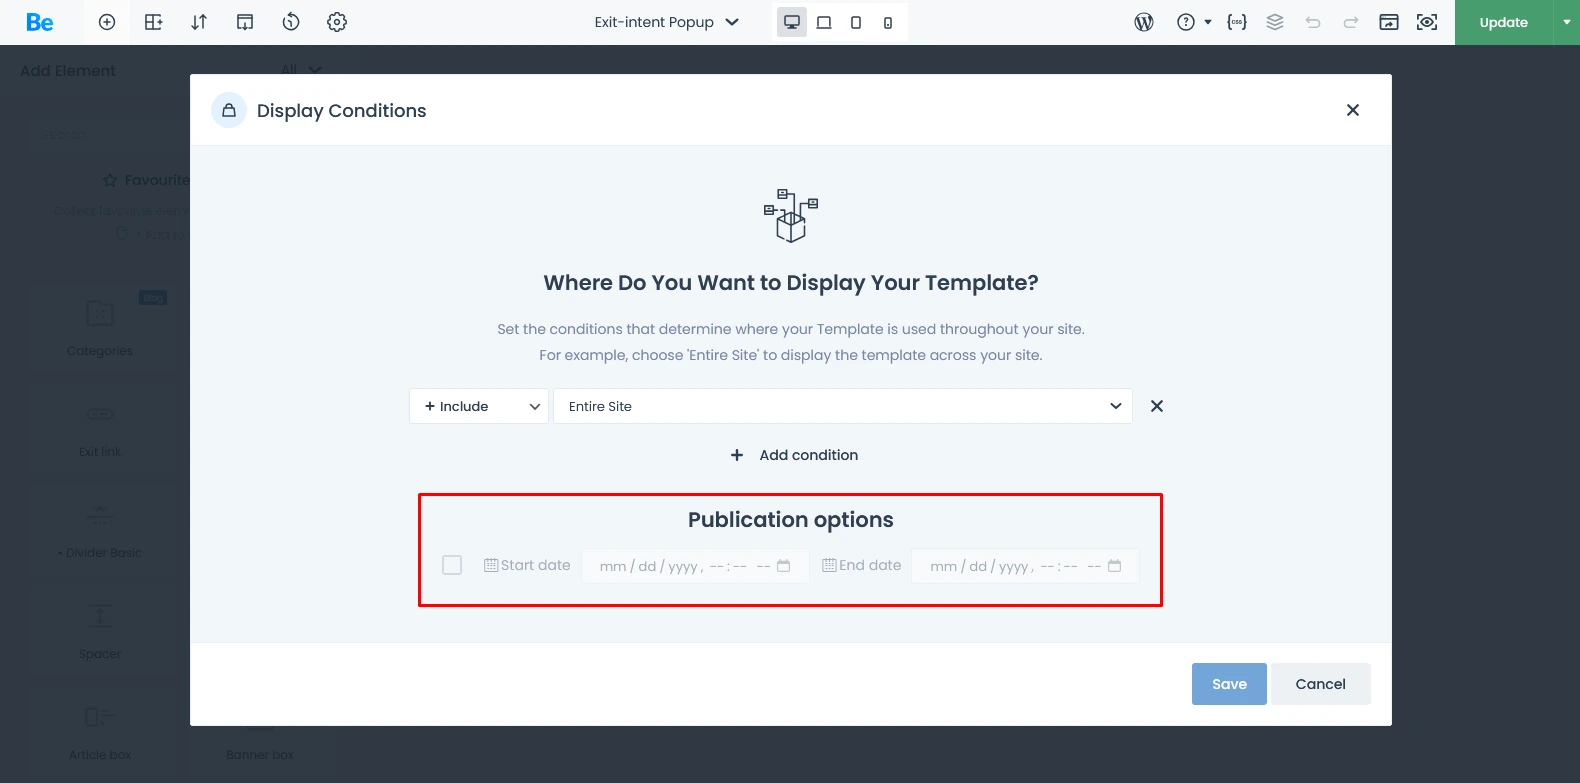Open the revisions history icon
Viewport: 1580px width, 783px height.
291,22
